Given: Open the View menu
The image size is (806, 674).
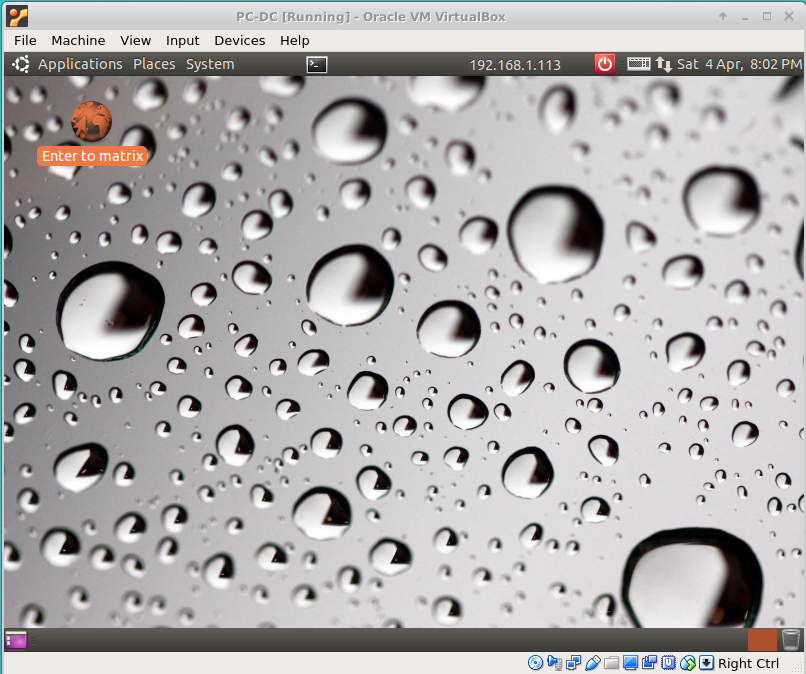Looking at the screenshot, I should pos(136,41).
